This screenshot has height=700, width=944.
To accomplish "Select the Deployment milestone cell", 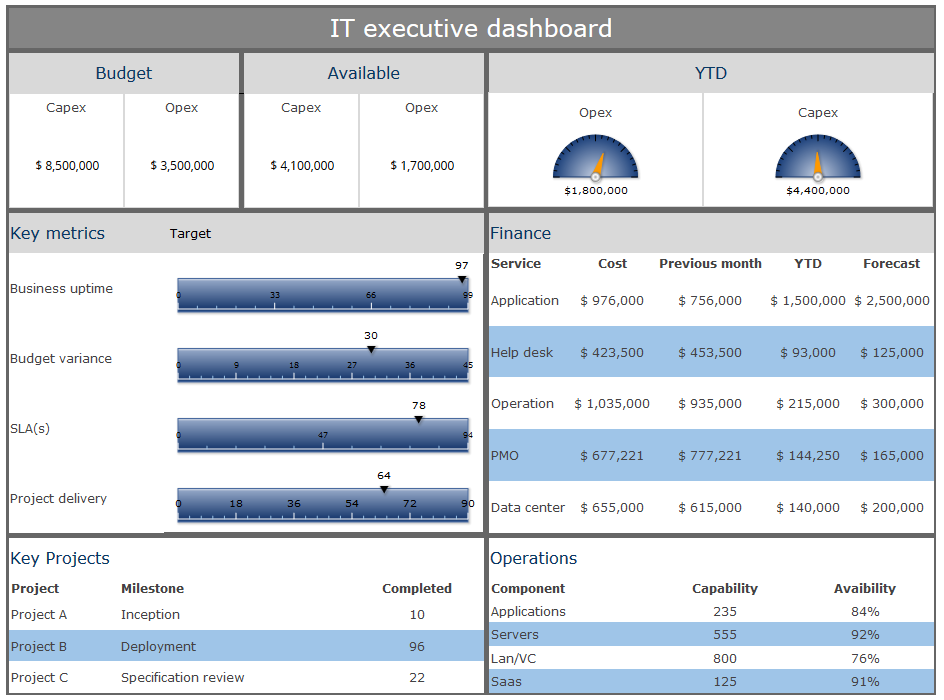I will click(158, 646).
